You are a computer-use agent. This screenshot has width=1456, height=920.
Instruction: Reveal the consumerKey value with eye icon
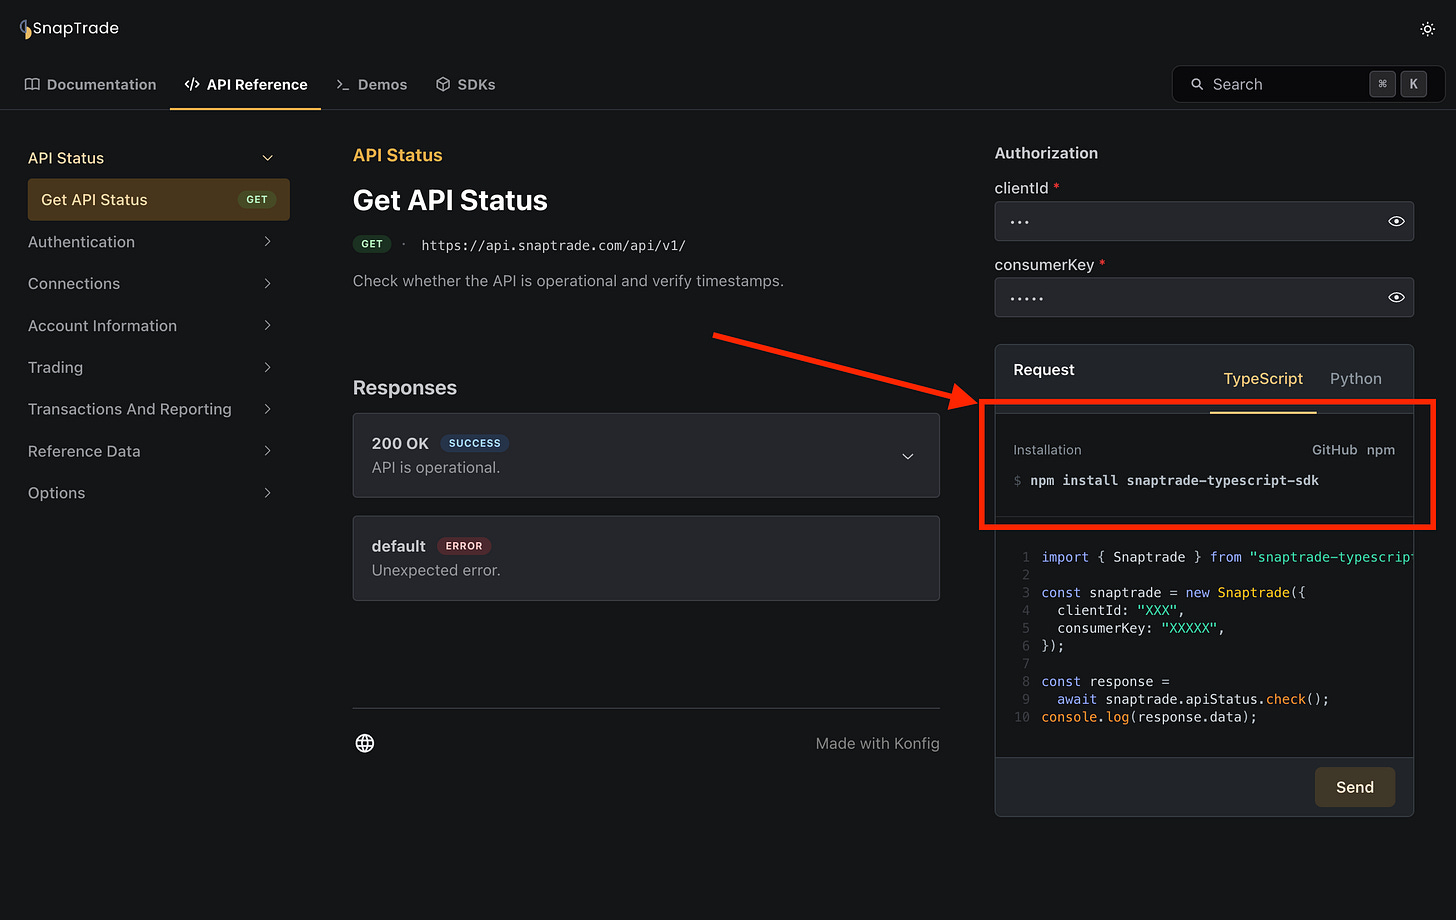pyautogui.click(x=1396, y=297)
